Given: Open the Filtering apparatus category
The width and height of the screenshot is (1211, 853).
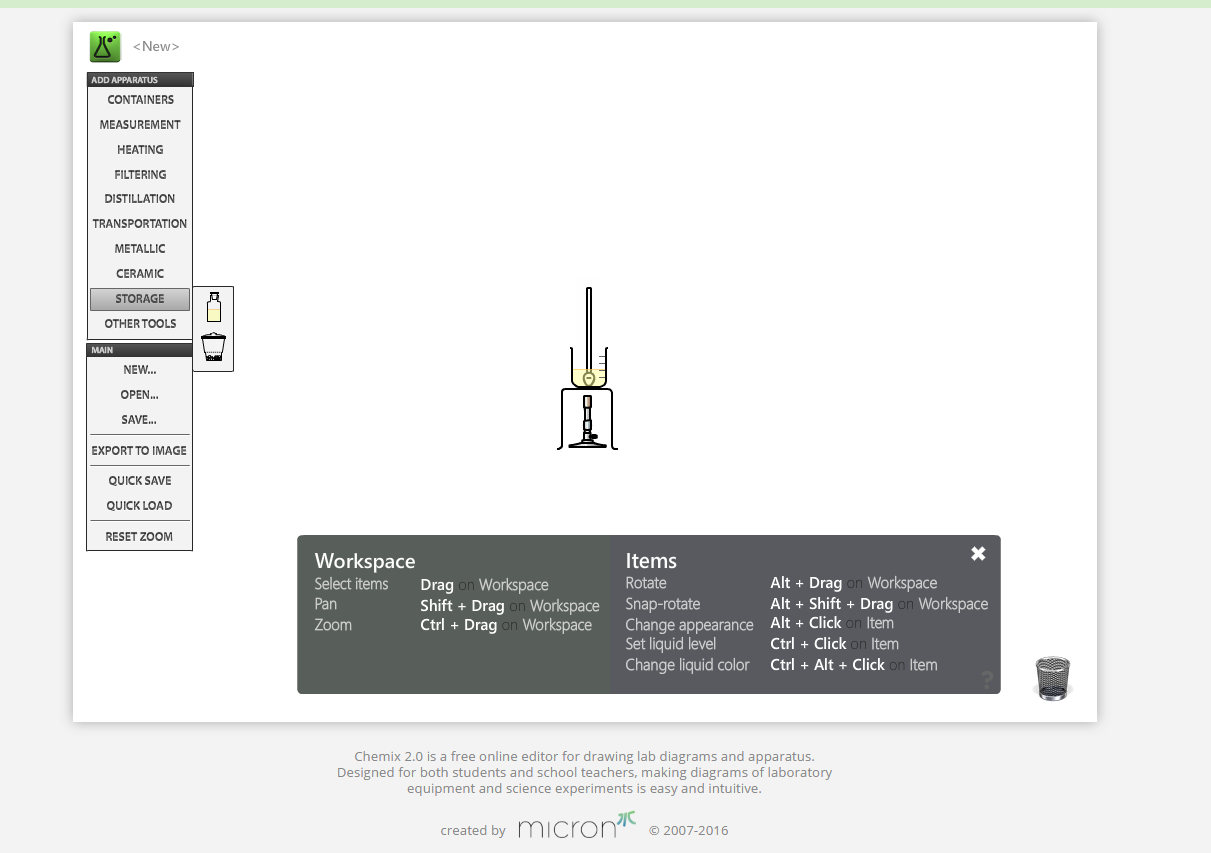Looking at the screenshot, I should pyautogui.click(x=140, y=174).
